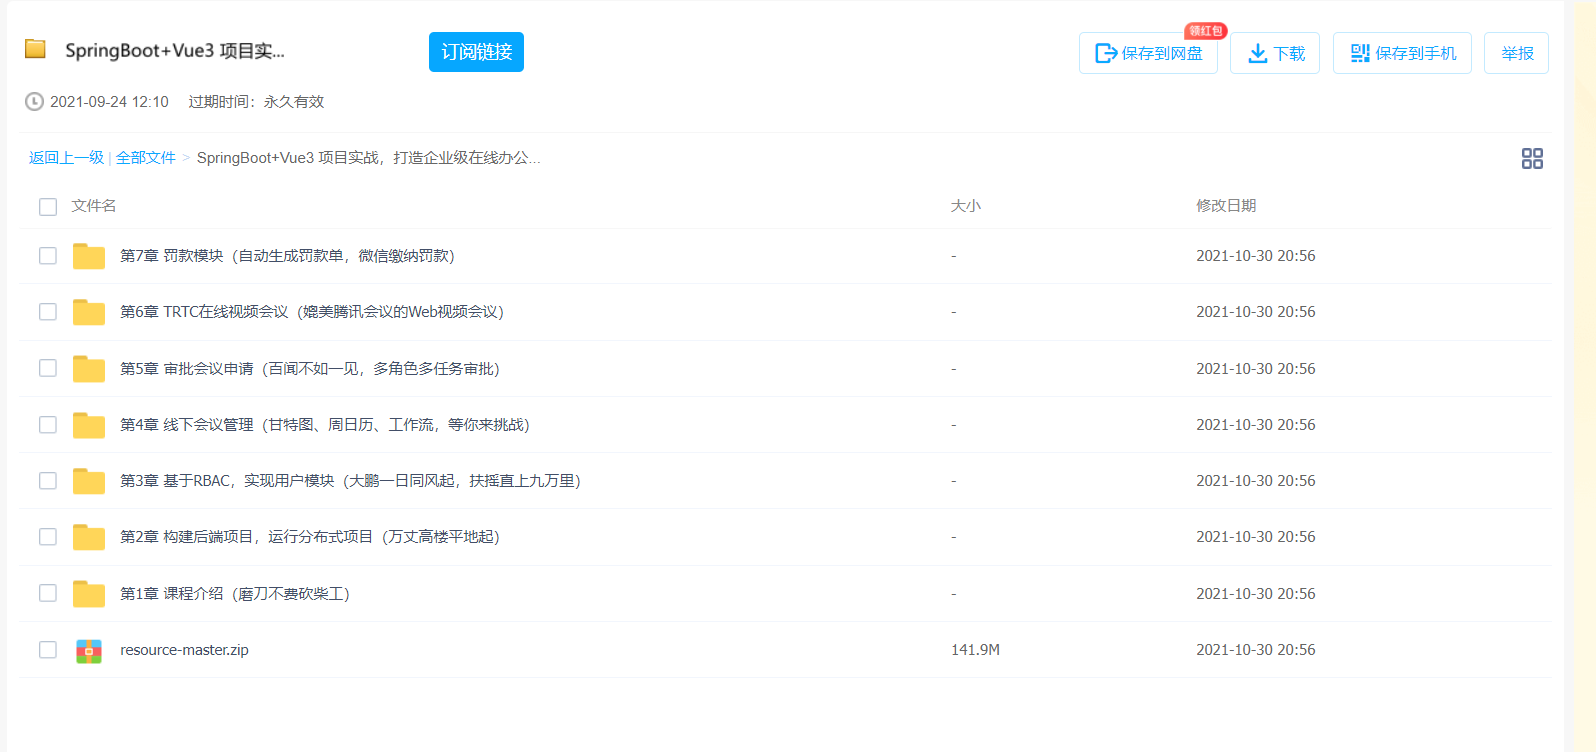Click the share folder icon beside SpringBoot+Vue3 title
The height and width of the screenshot is (752, 1596).
click(35, 49)
